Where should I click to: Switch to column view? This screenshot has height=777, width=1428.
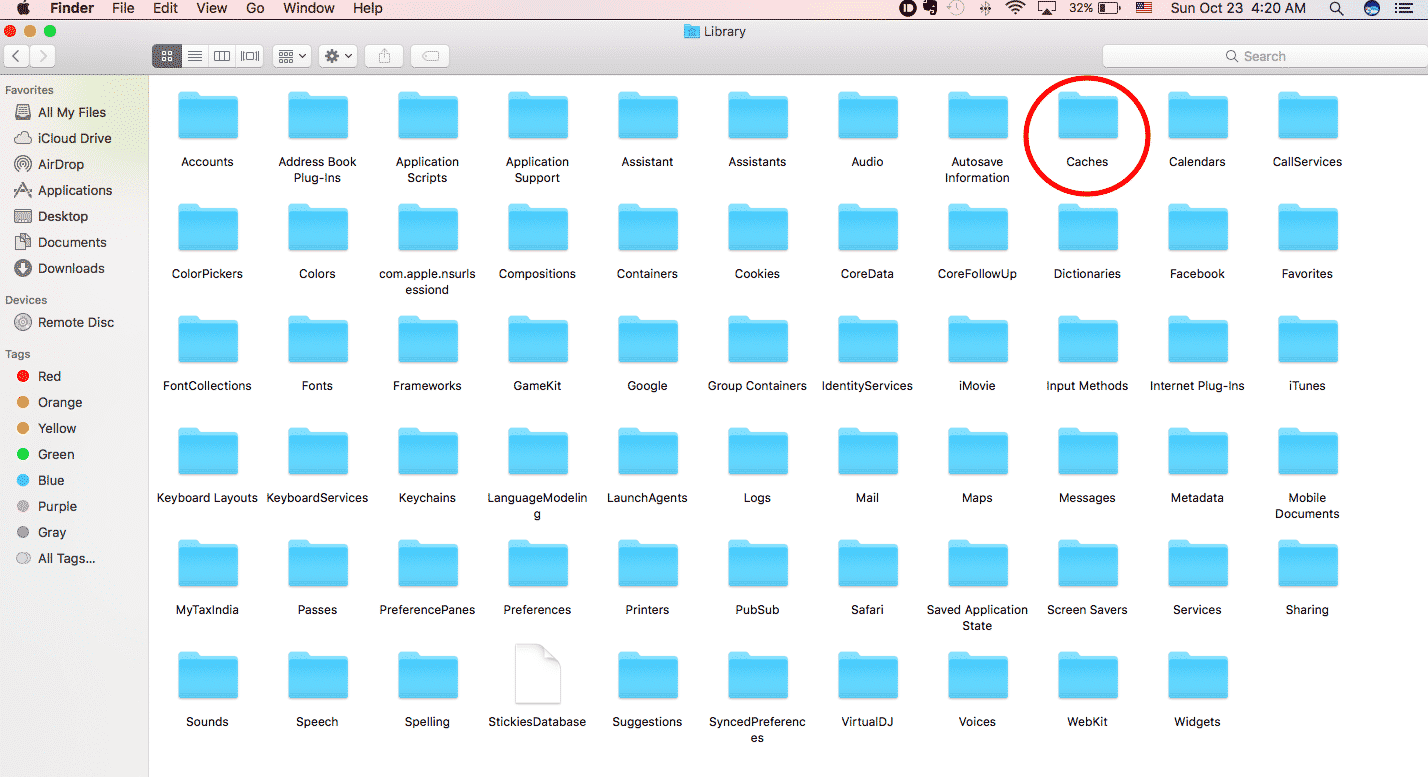pyautogui.click(x=222, y=56)
